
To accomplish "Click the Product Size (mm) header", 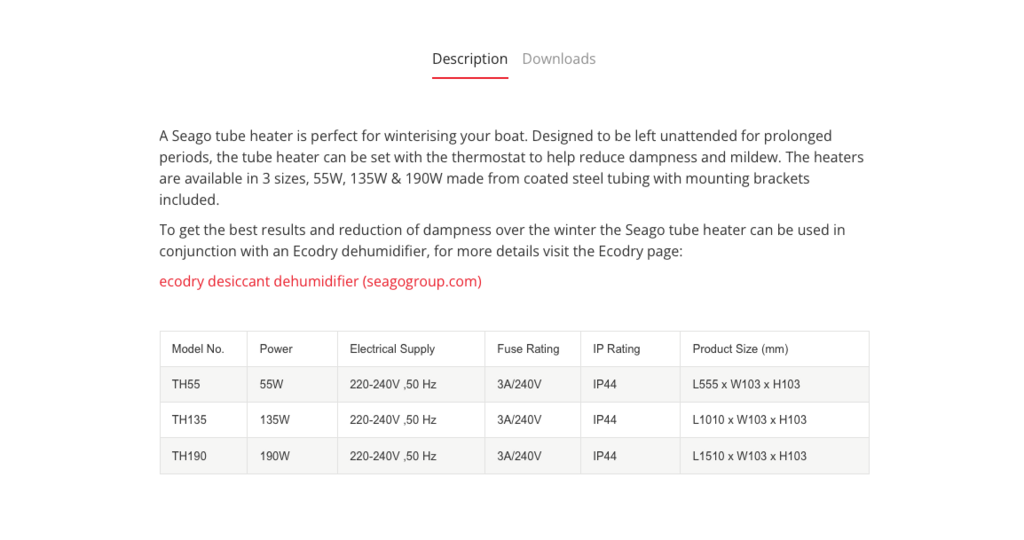I will pos(775,349).
